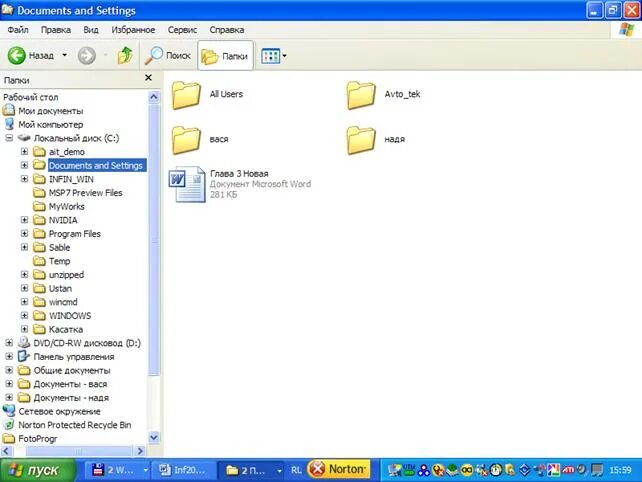This screenshot has width=642, height=482.
Task: Open Поиск search pane
Action: (x=168, y=55)
